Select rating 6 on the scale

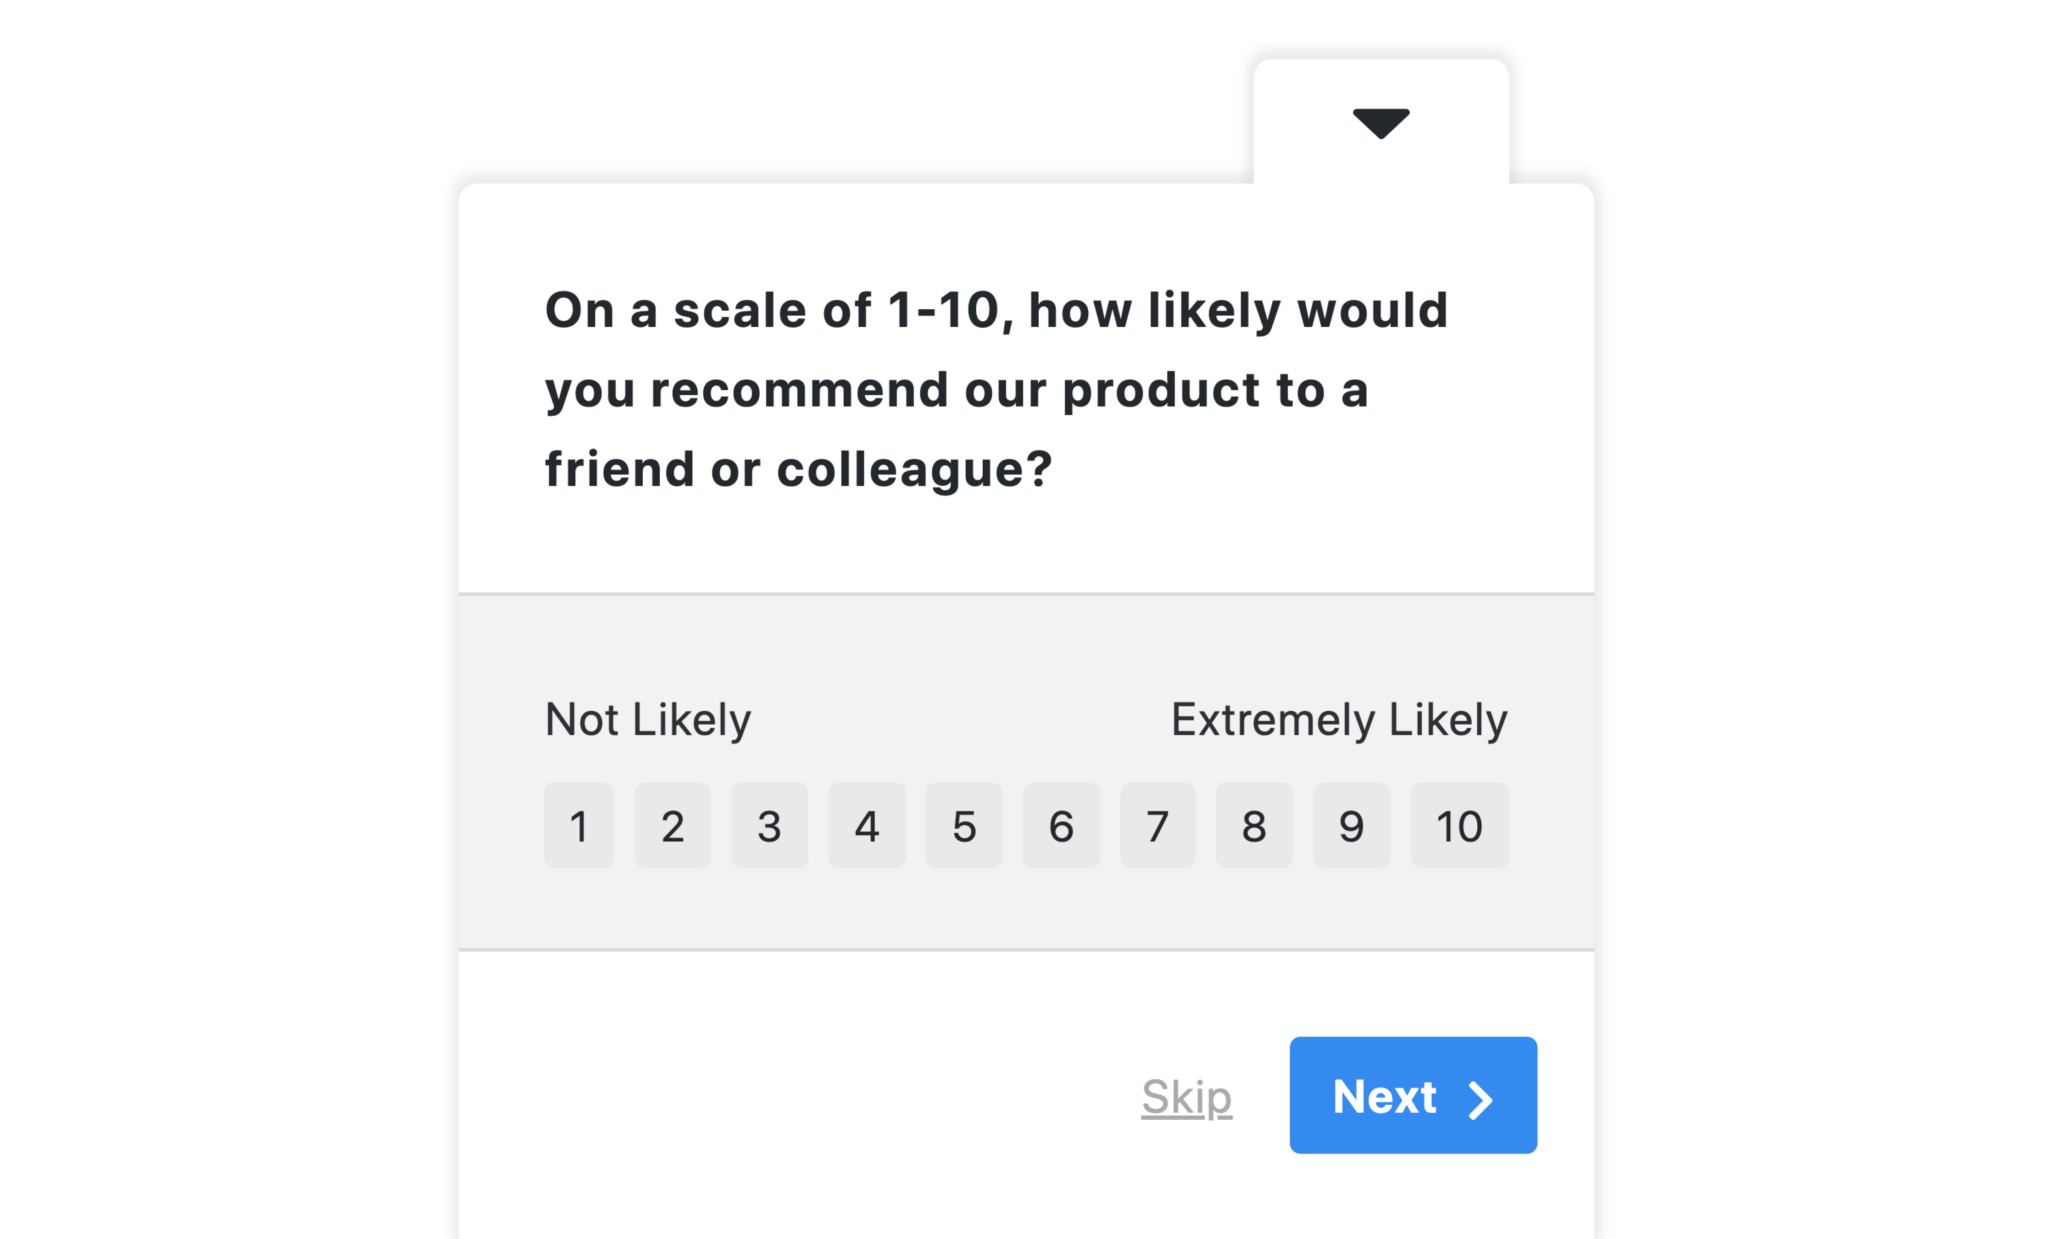(1061, 825)
